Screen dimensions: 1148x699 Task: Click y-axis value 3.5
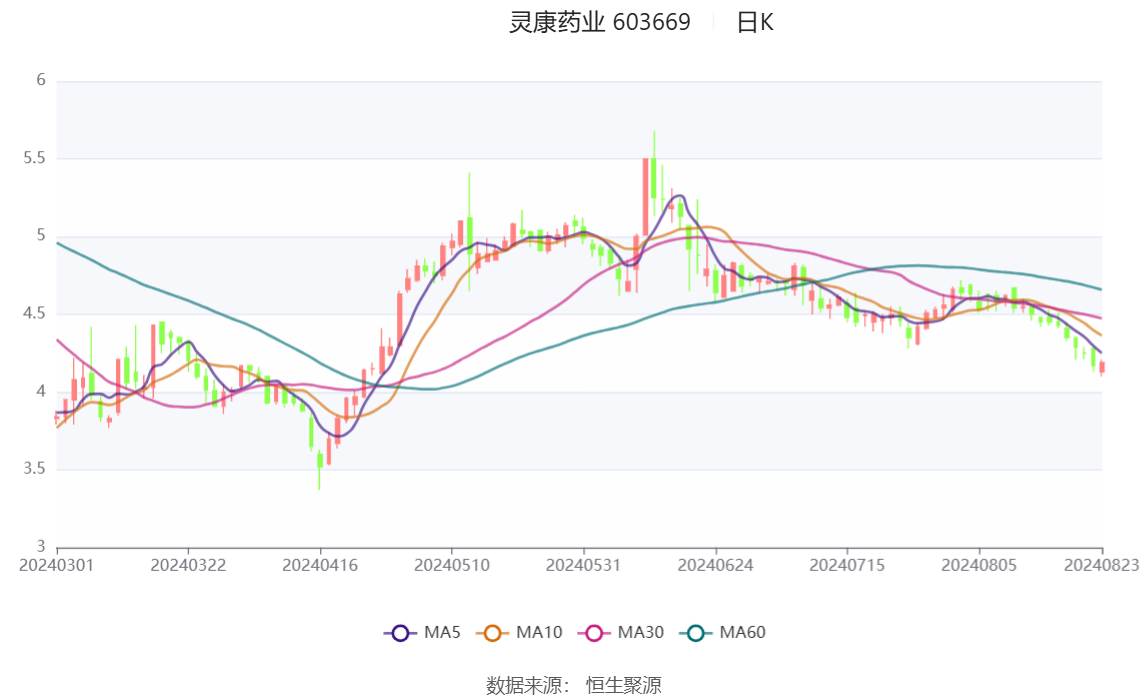34,468
